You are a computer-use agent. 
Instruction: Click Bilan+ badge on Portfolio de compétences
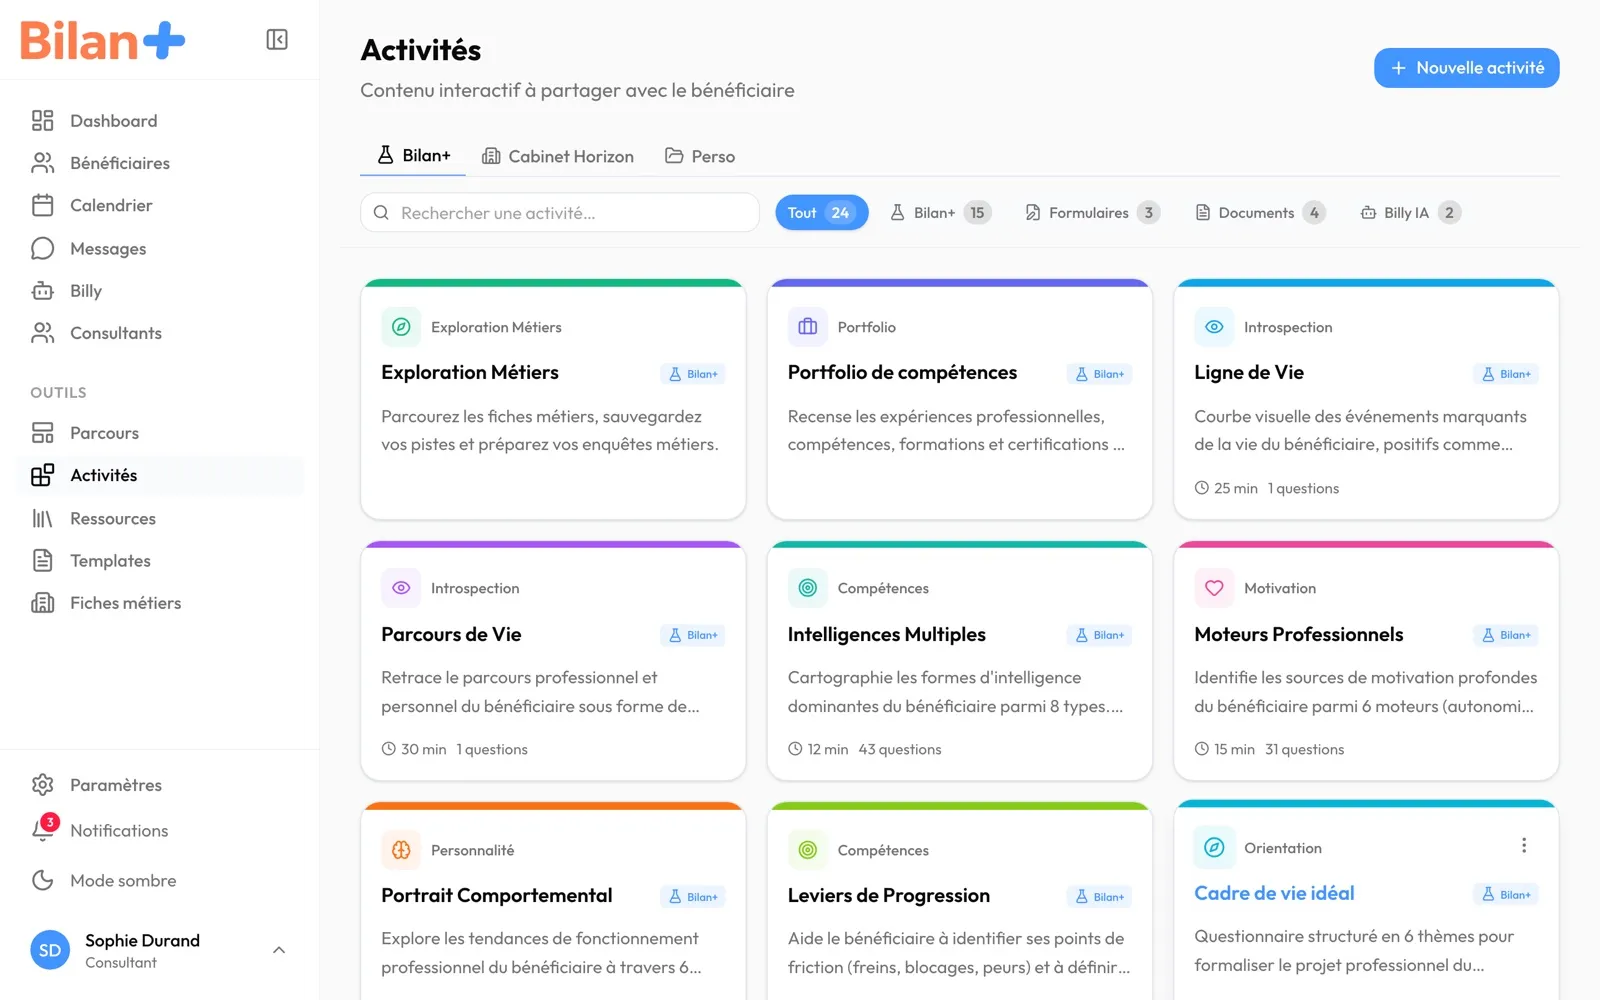(1099, 374)
